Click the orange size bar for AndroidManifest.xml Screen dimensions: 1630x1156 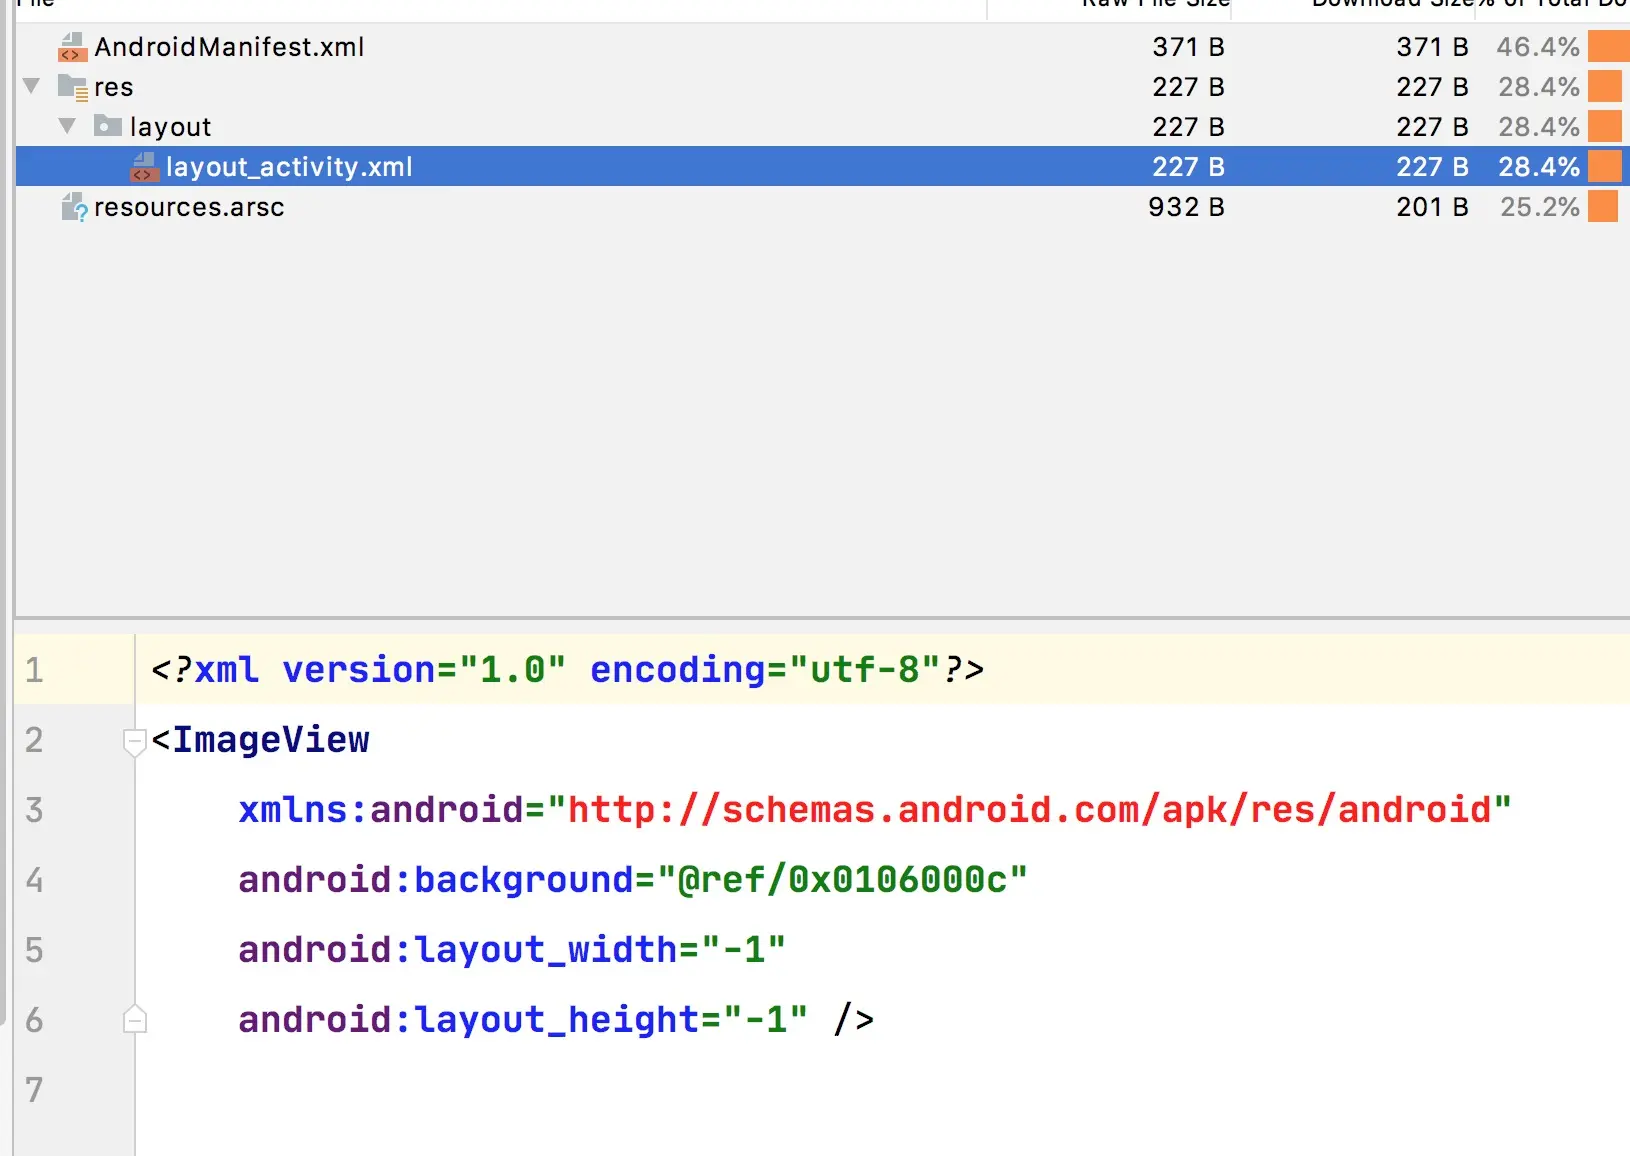[1609, 47]
